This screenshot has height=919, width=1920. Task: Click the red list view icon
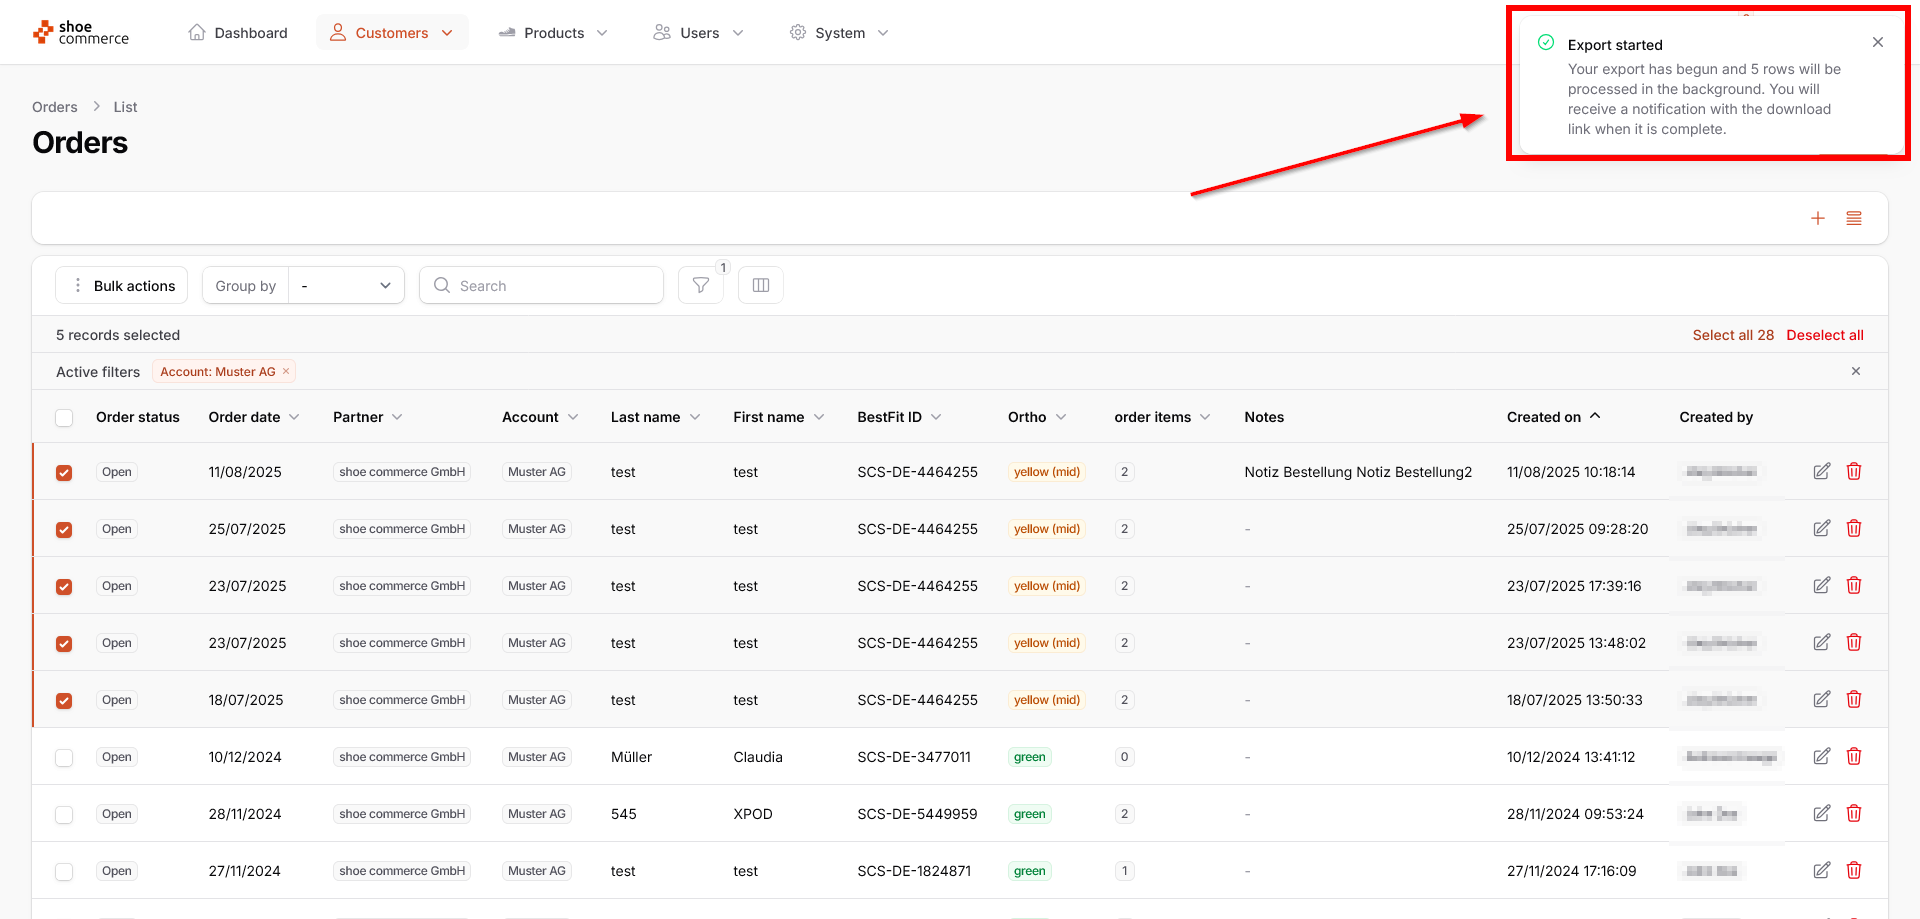pyautogui.click(x=1853, y=218)
